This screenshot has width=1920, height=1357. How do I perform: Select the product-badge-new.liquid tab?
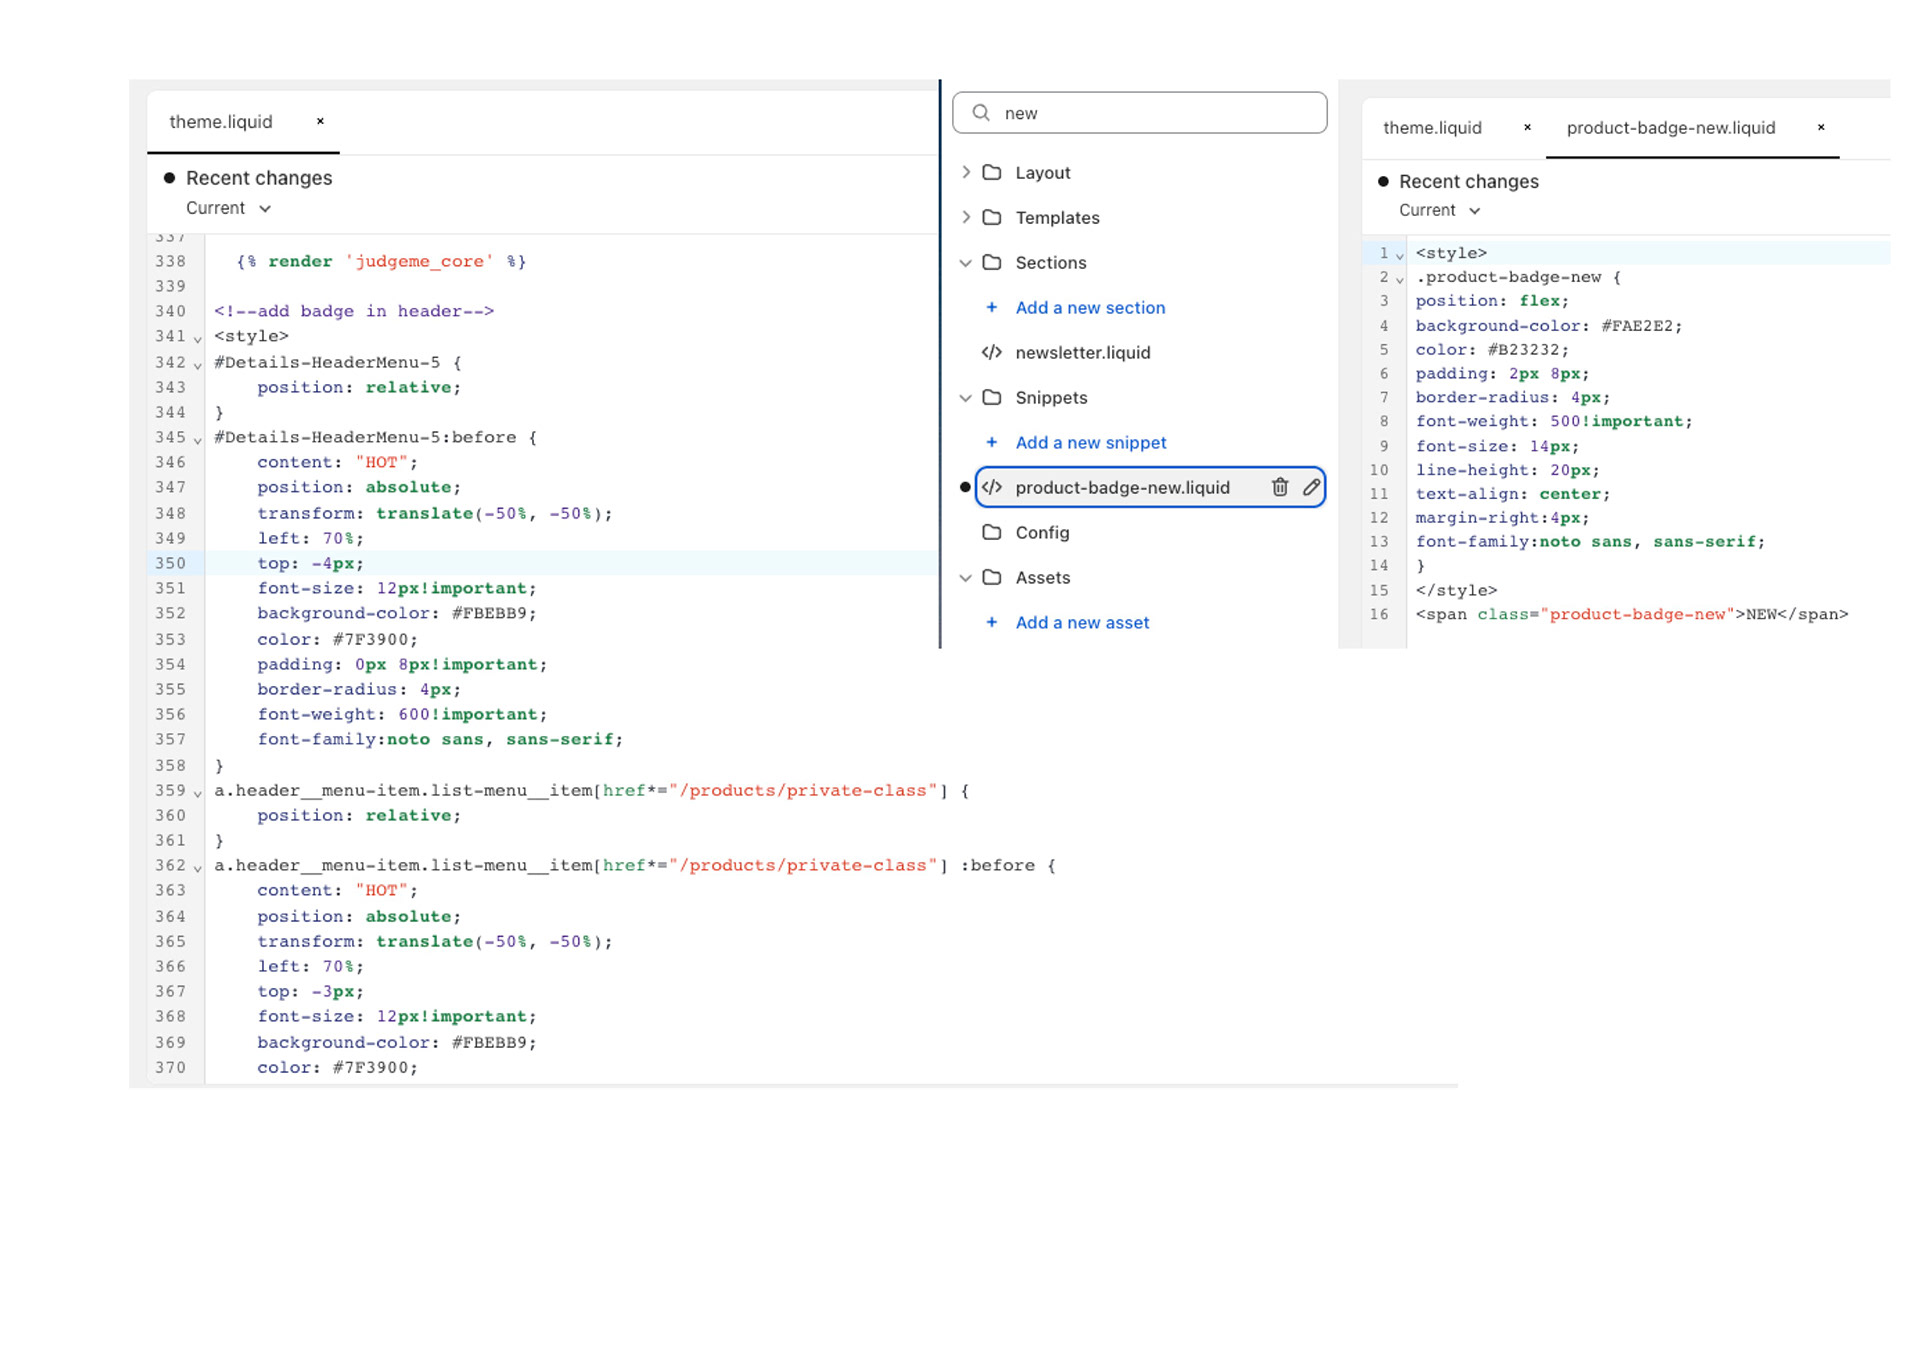(x=1670, y=128)
